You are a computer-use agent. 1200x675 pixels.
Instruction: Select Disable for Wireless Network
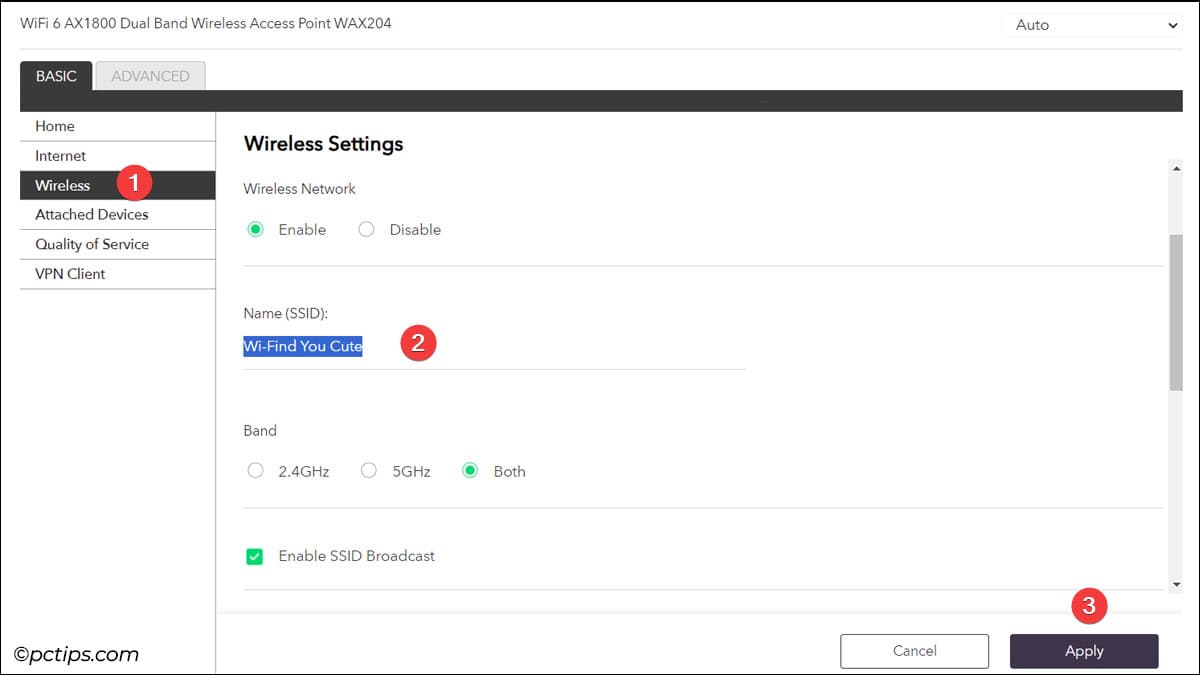(x=366, y=229)
